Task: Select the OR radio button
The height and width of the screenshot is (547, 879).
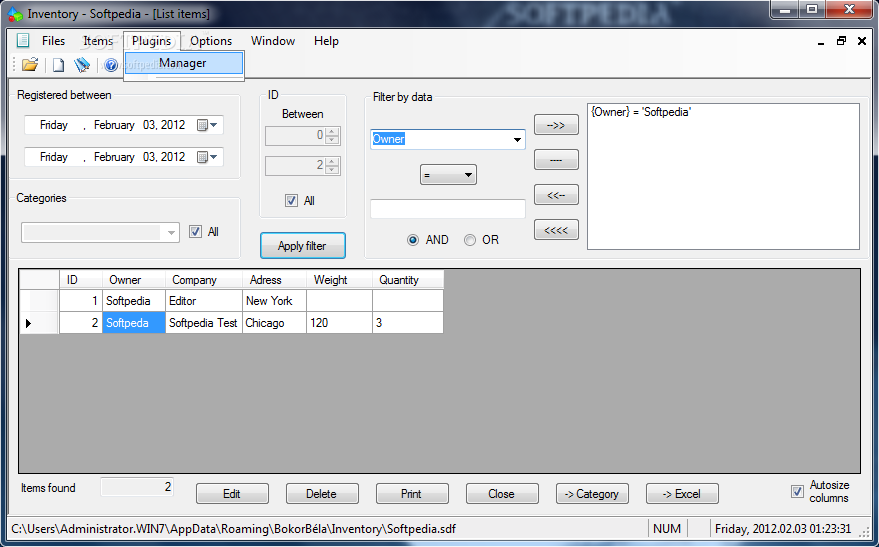Action: point(470,240)
